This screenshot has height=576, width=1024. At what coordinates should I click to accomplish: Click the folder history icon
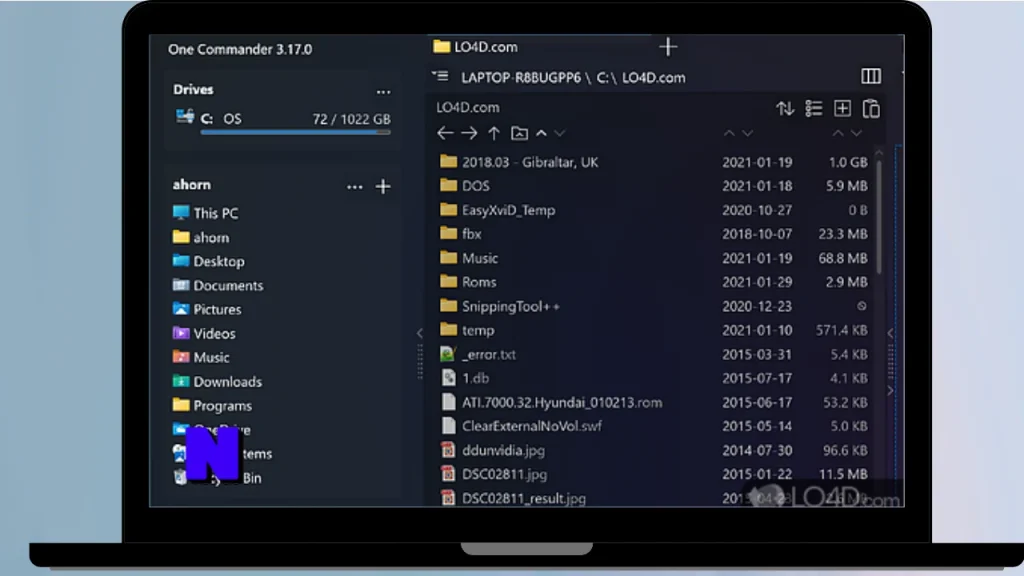click(519, 133)
